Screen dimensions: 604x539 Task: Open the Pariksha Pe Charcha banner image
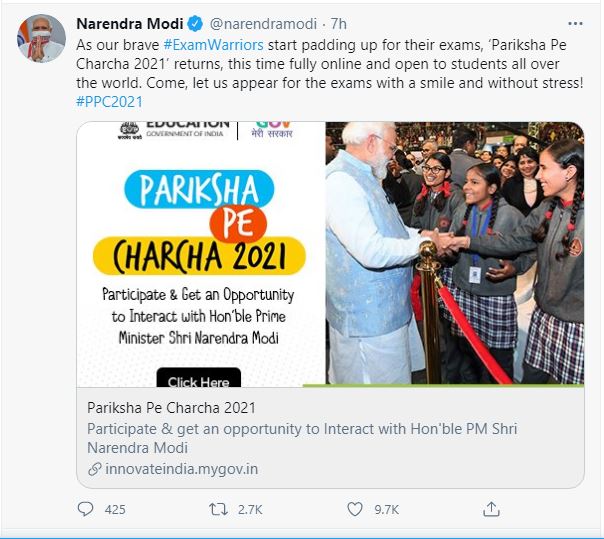pos(331,254)
